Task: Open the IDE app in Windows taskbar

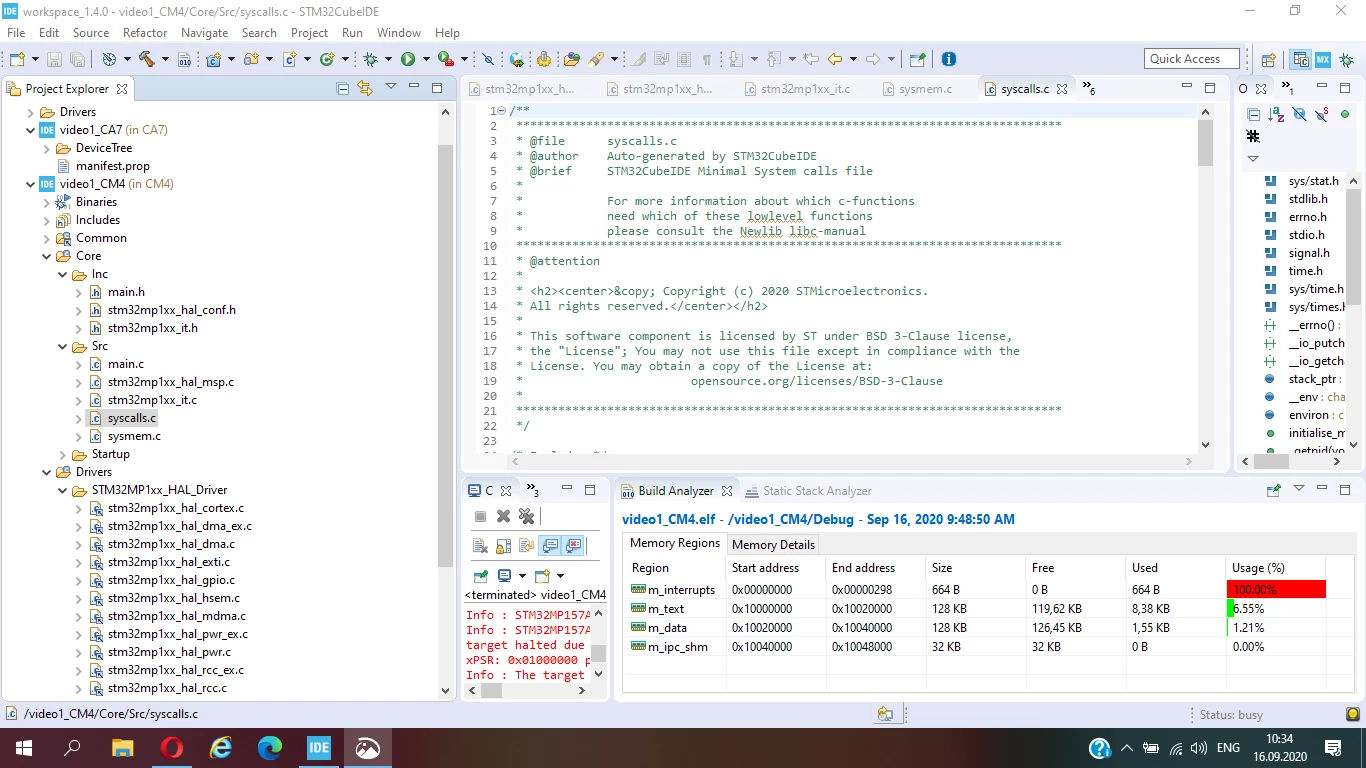Action: pyautogui.click(x=319, y=747)
